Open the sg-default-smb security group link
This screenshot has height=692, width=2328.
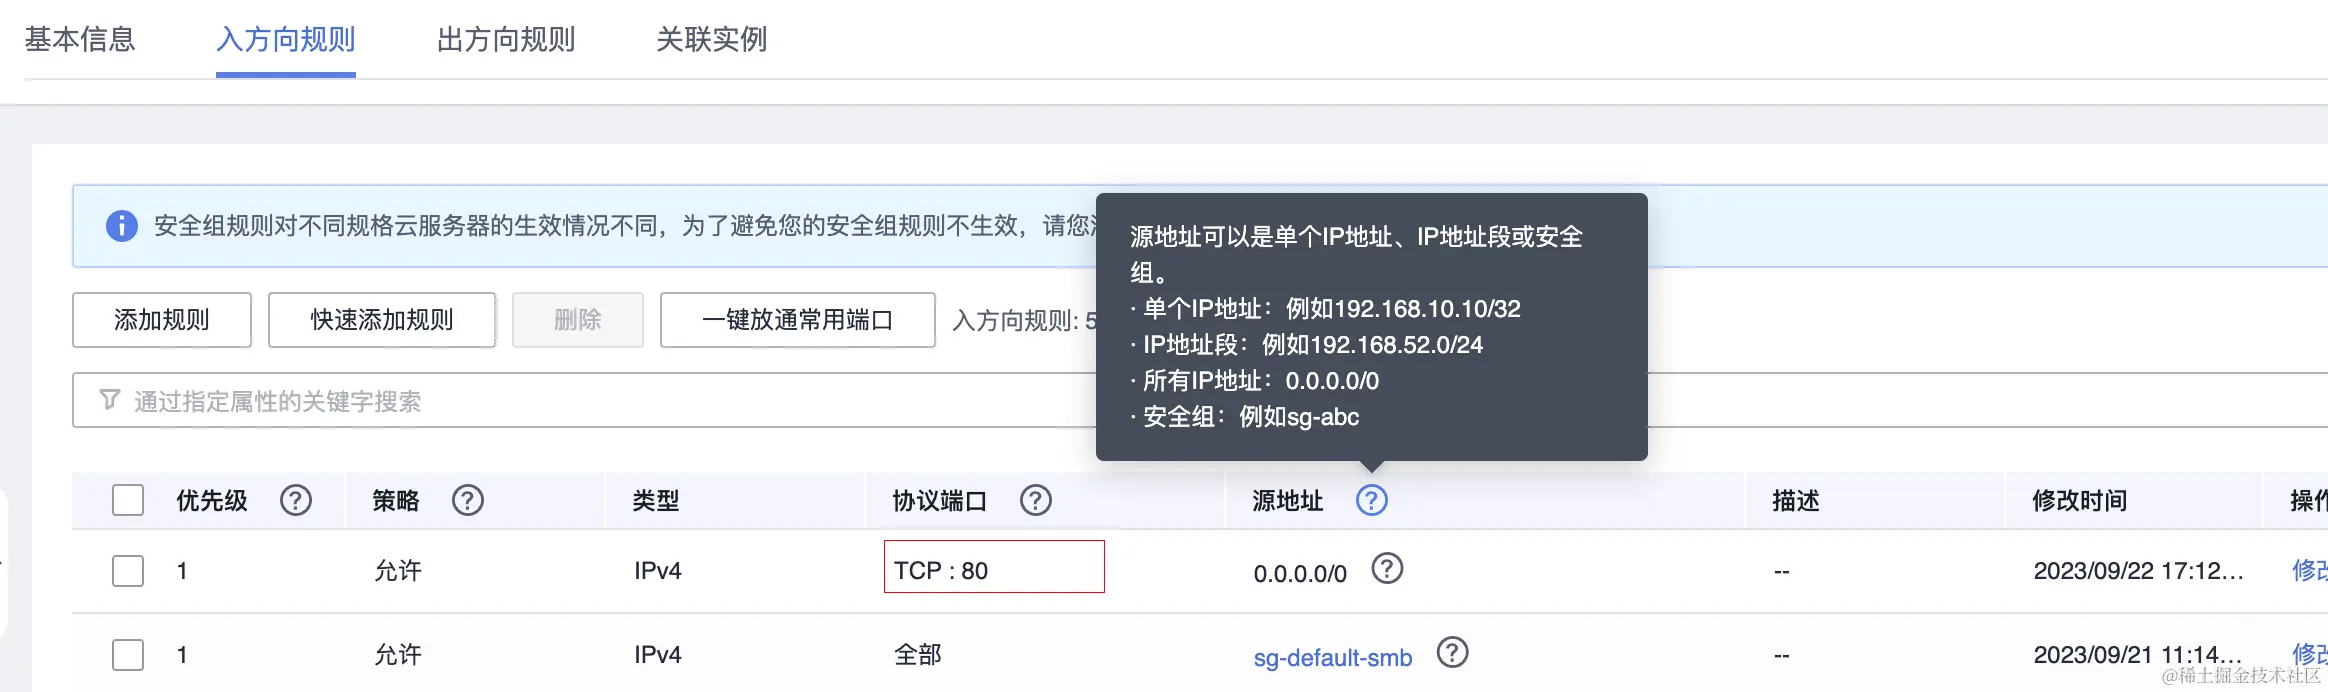pos(1333,658)
